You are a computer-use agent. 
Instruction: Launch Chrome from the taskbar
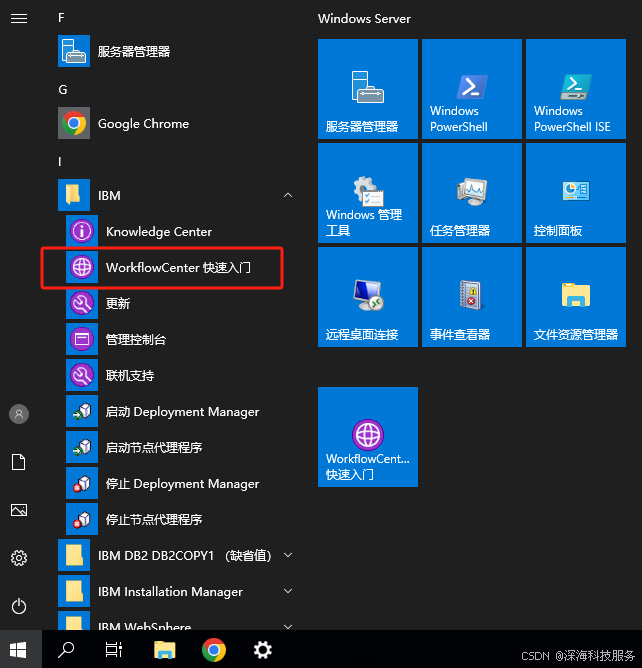214,650
